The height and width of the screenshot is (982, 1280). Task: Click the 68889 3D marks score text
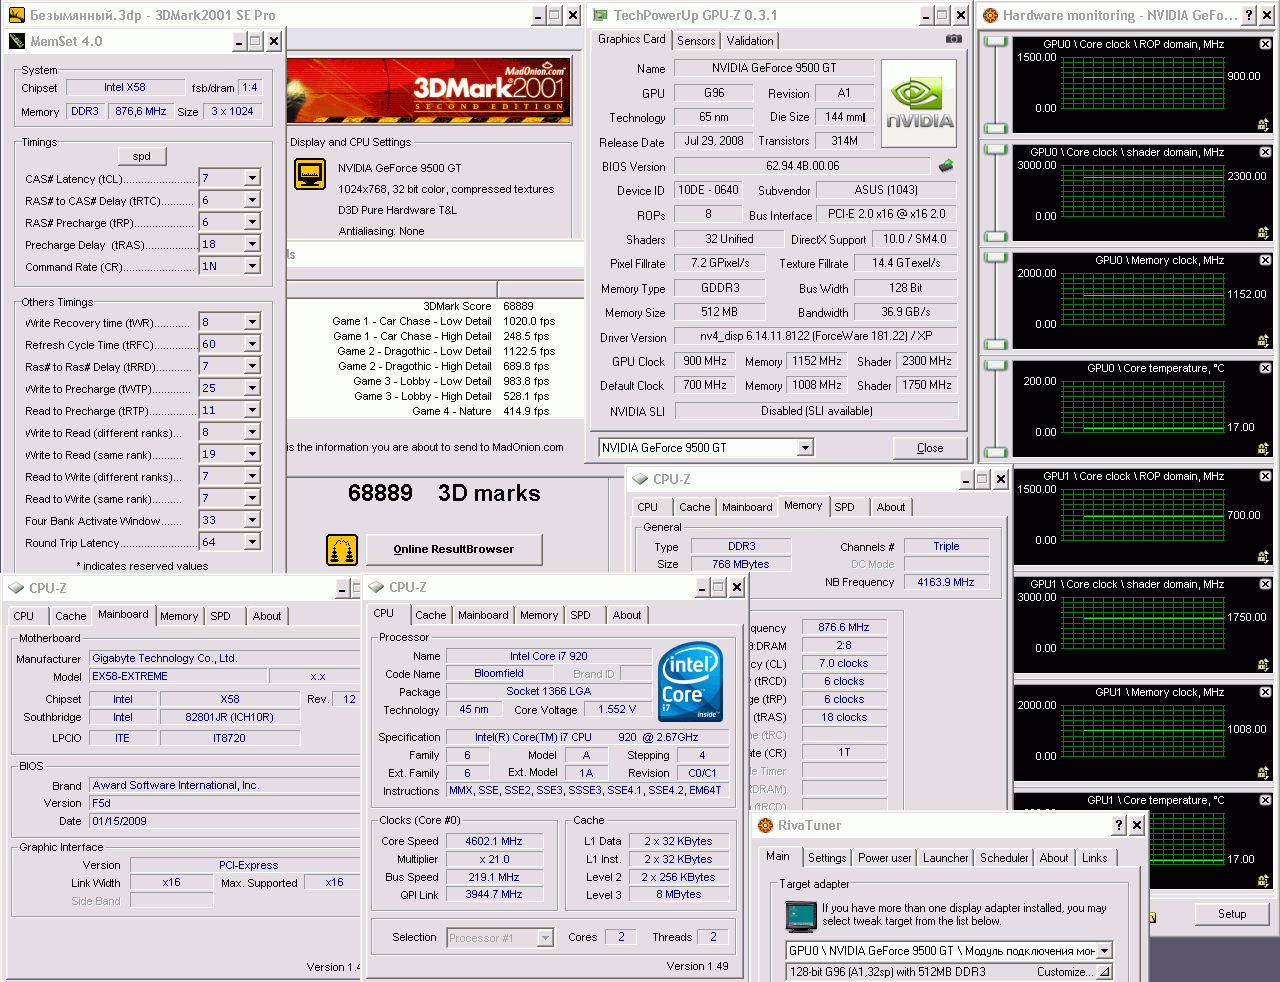click(x=444, y=493)
